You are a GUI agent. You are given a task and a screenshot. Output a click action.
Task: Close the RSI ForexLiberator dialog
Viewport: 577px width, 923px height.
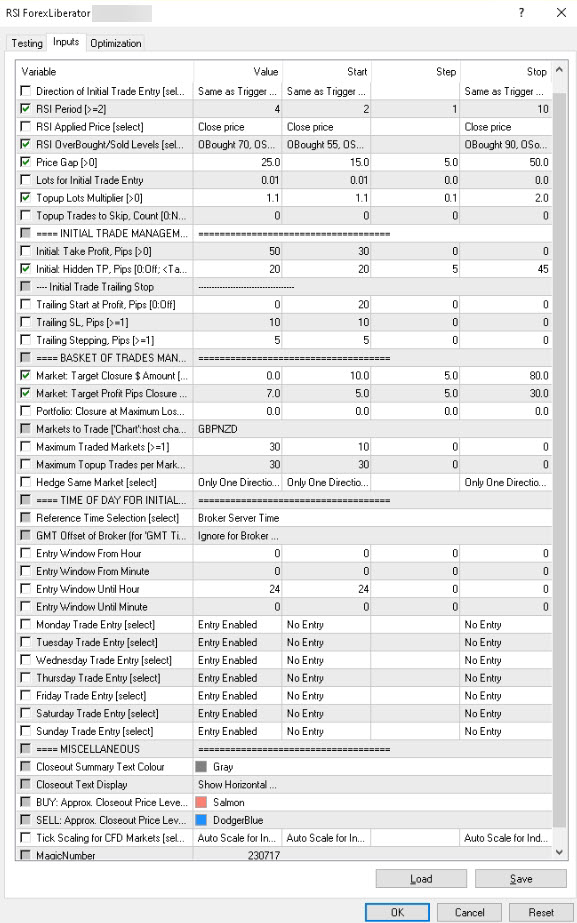click(561, 12)
